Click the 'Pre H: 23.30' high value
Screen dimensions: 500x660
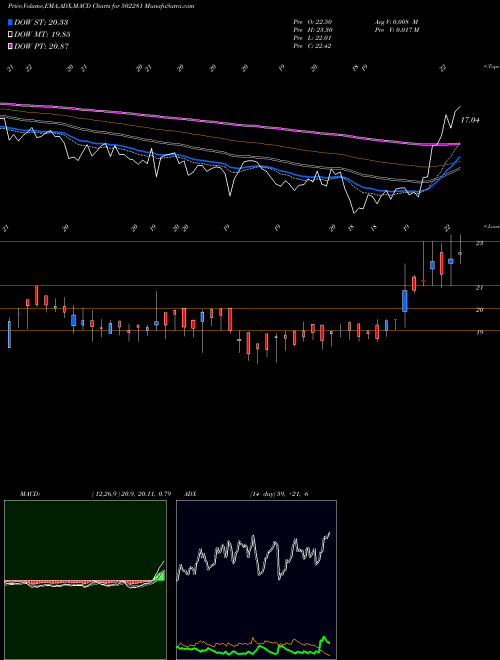[x=312, y=30]
